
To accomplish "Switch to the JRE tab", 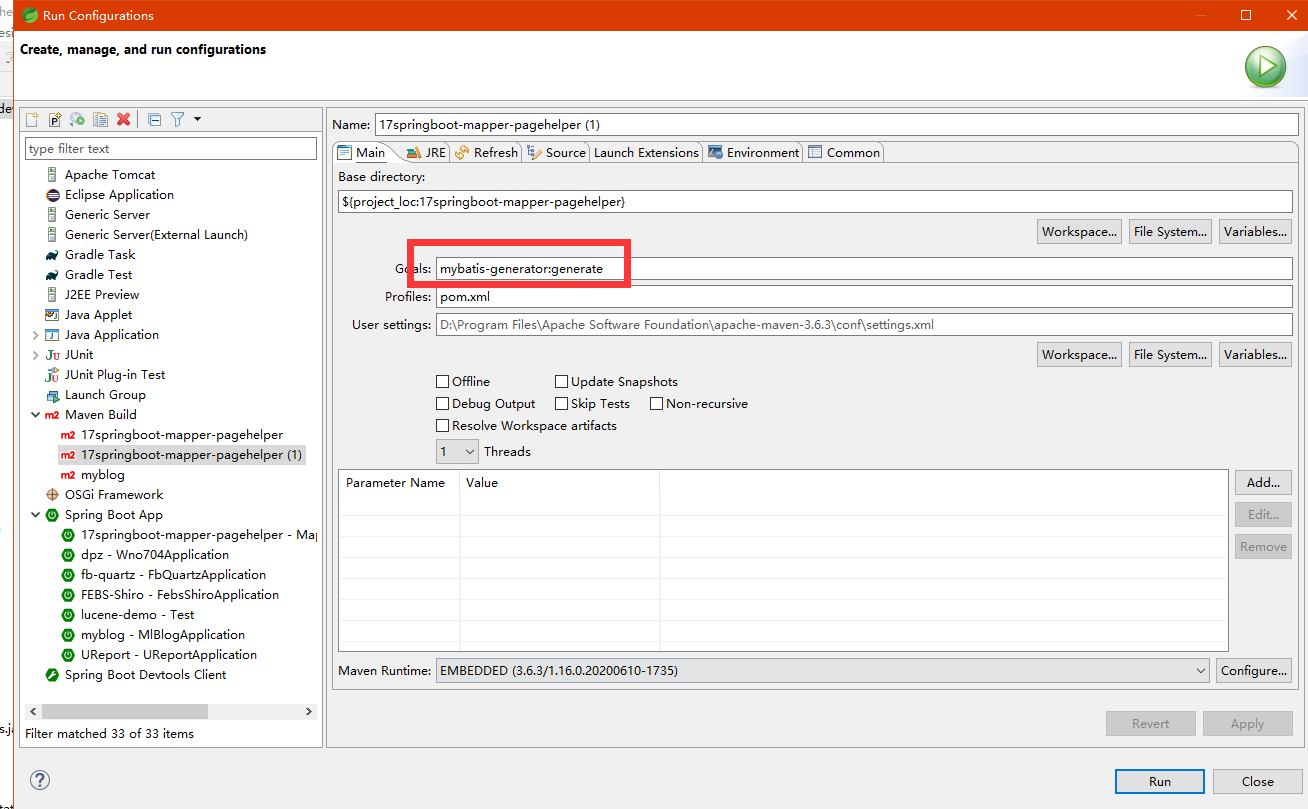I will pyautogui.click(x=427, y=153).
